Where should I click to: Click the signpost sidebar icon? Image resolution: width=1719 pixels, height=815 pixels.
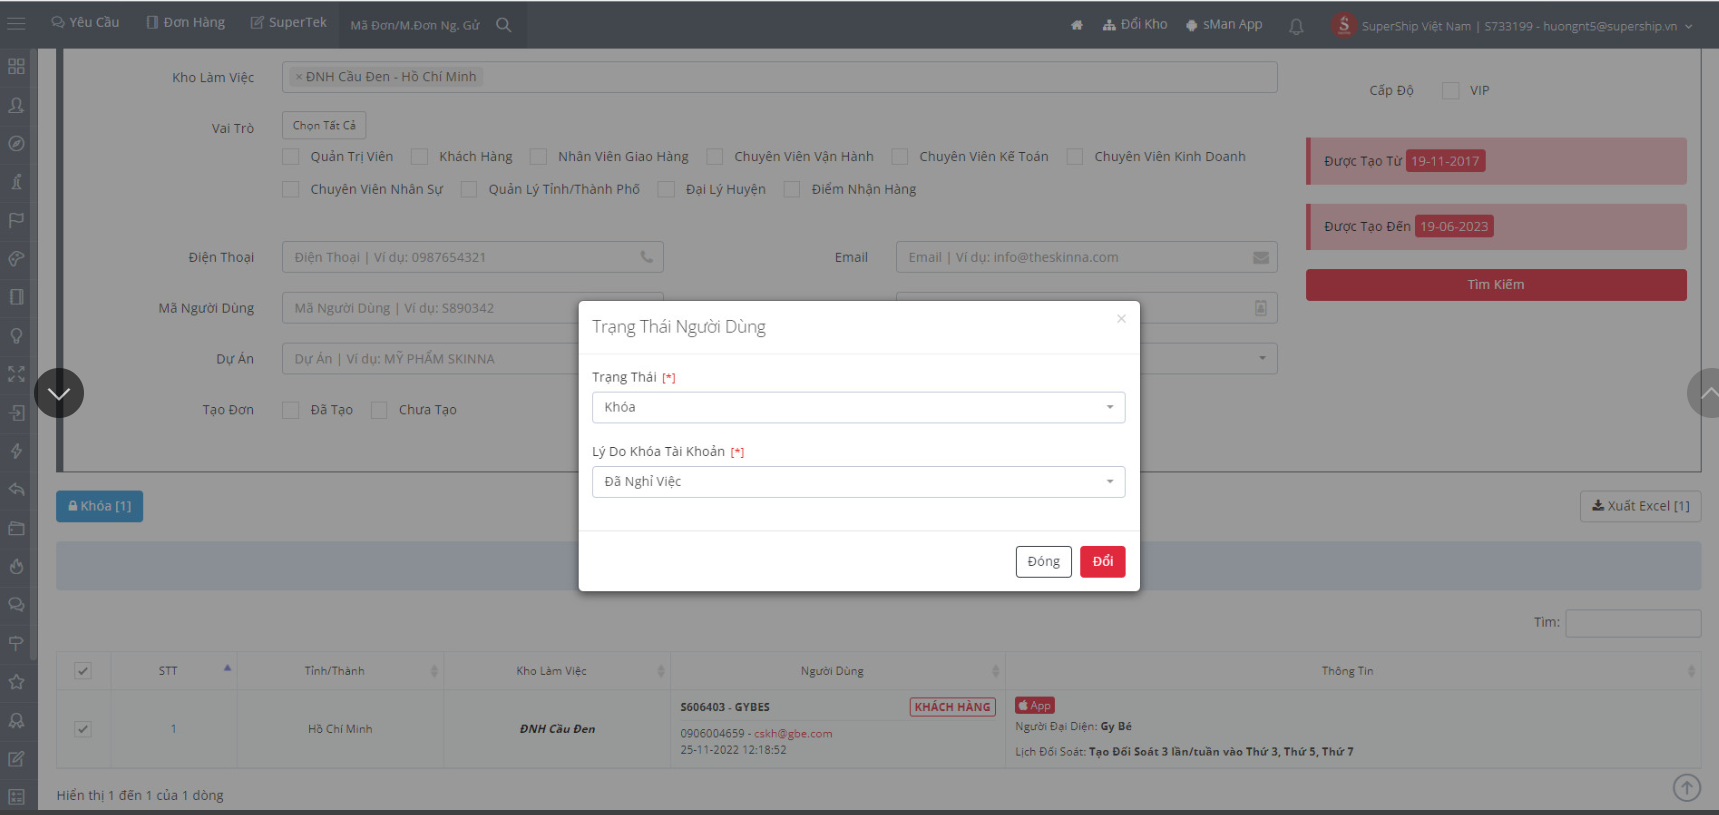tap(16, 643)
